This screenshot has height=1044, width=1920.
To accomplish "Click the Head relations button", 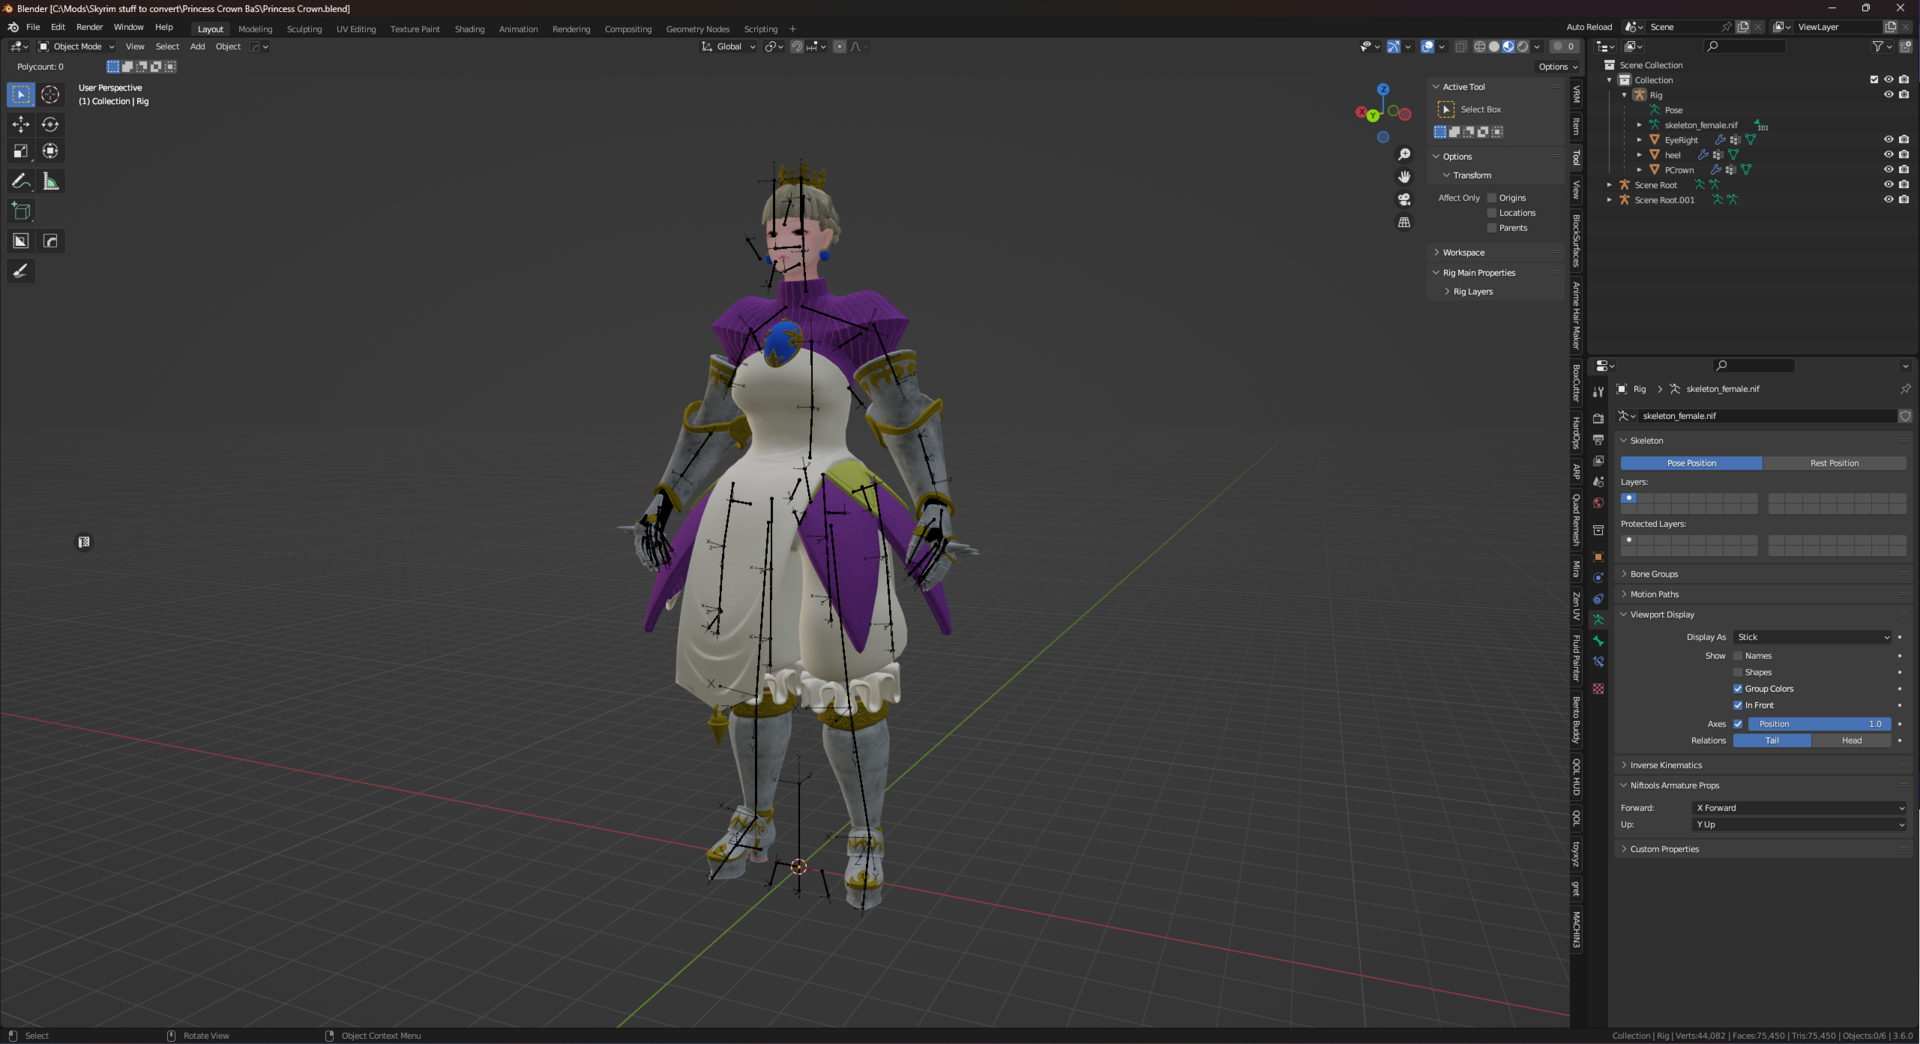I will (1851, 741).
